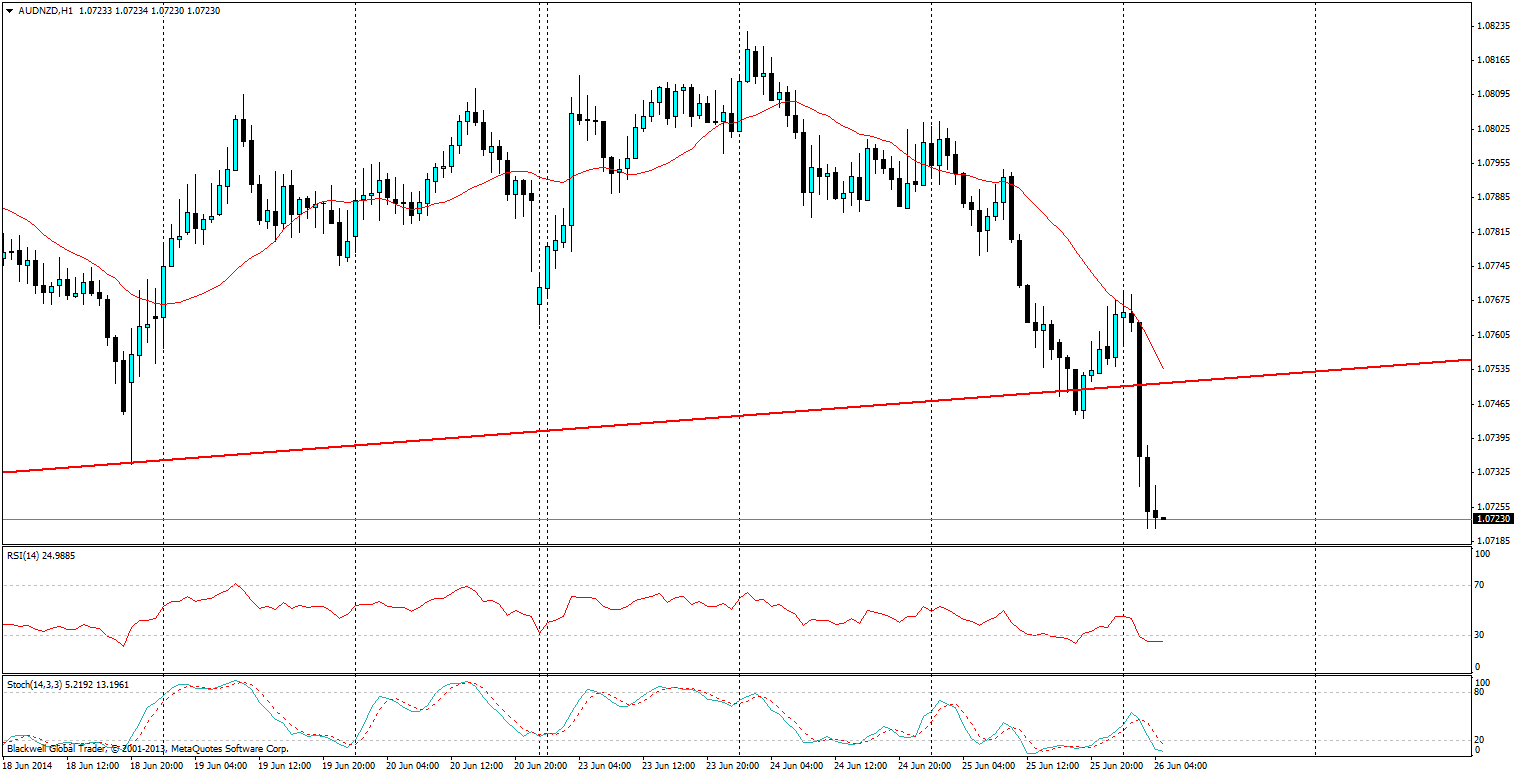
Task: Click the 25 Jun 04:00 time label
Action: pos(989,766)
